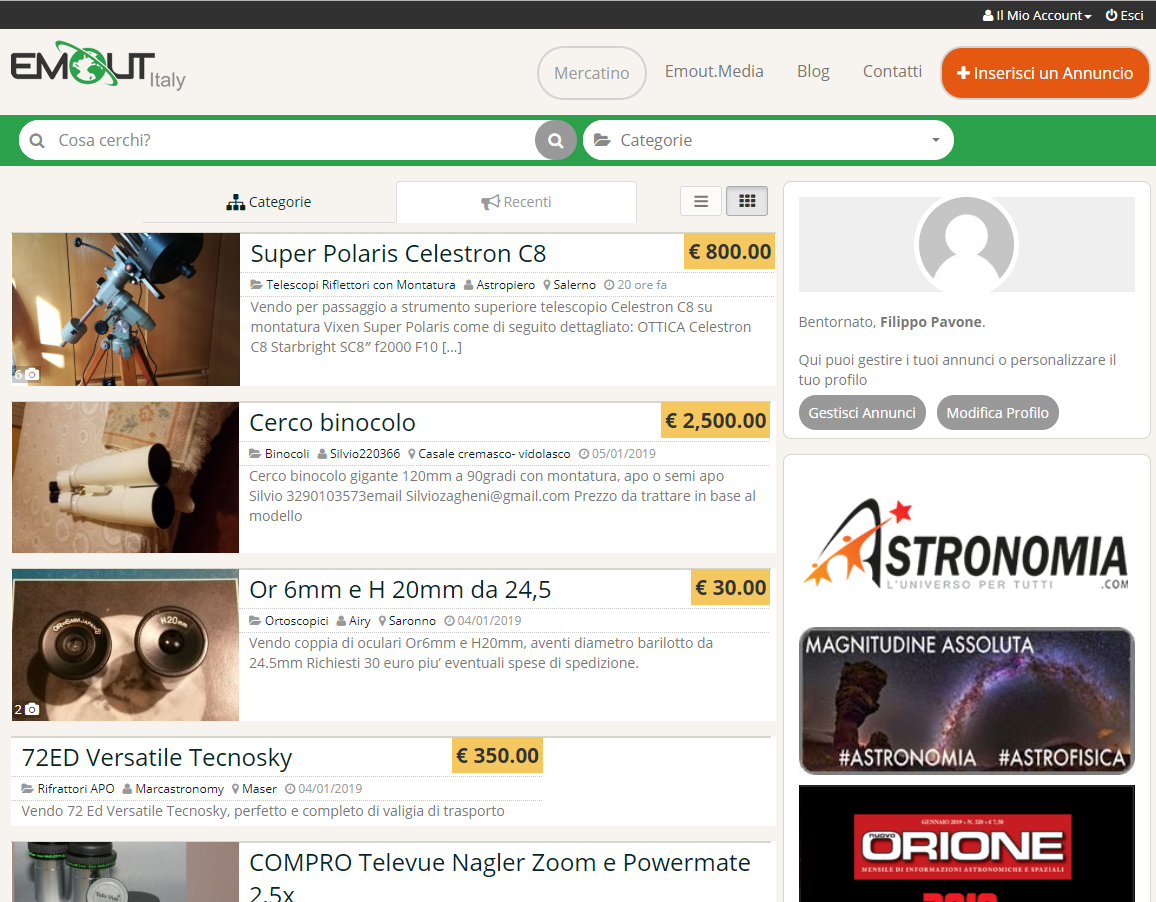
Task: Click Casale cremasco-vidolasco location
Action: pyautogui.click(x=494, y=454)
